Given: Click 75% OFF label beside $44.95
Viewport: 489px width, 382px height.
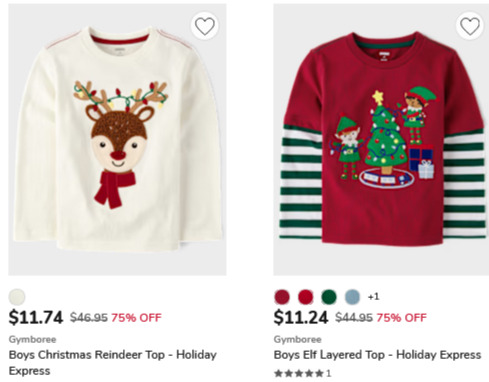Looking at the screenshot, I should click(x=401, y=318).
